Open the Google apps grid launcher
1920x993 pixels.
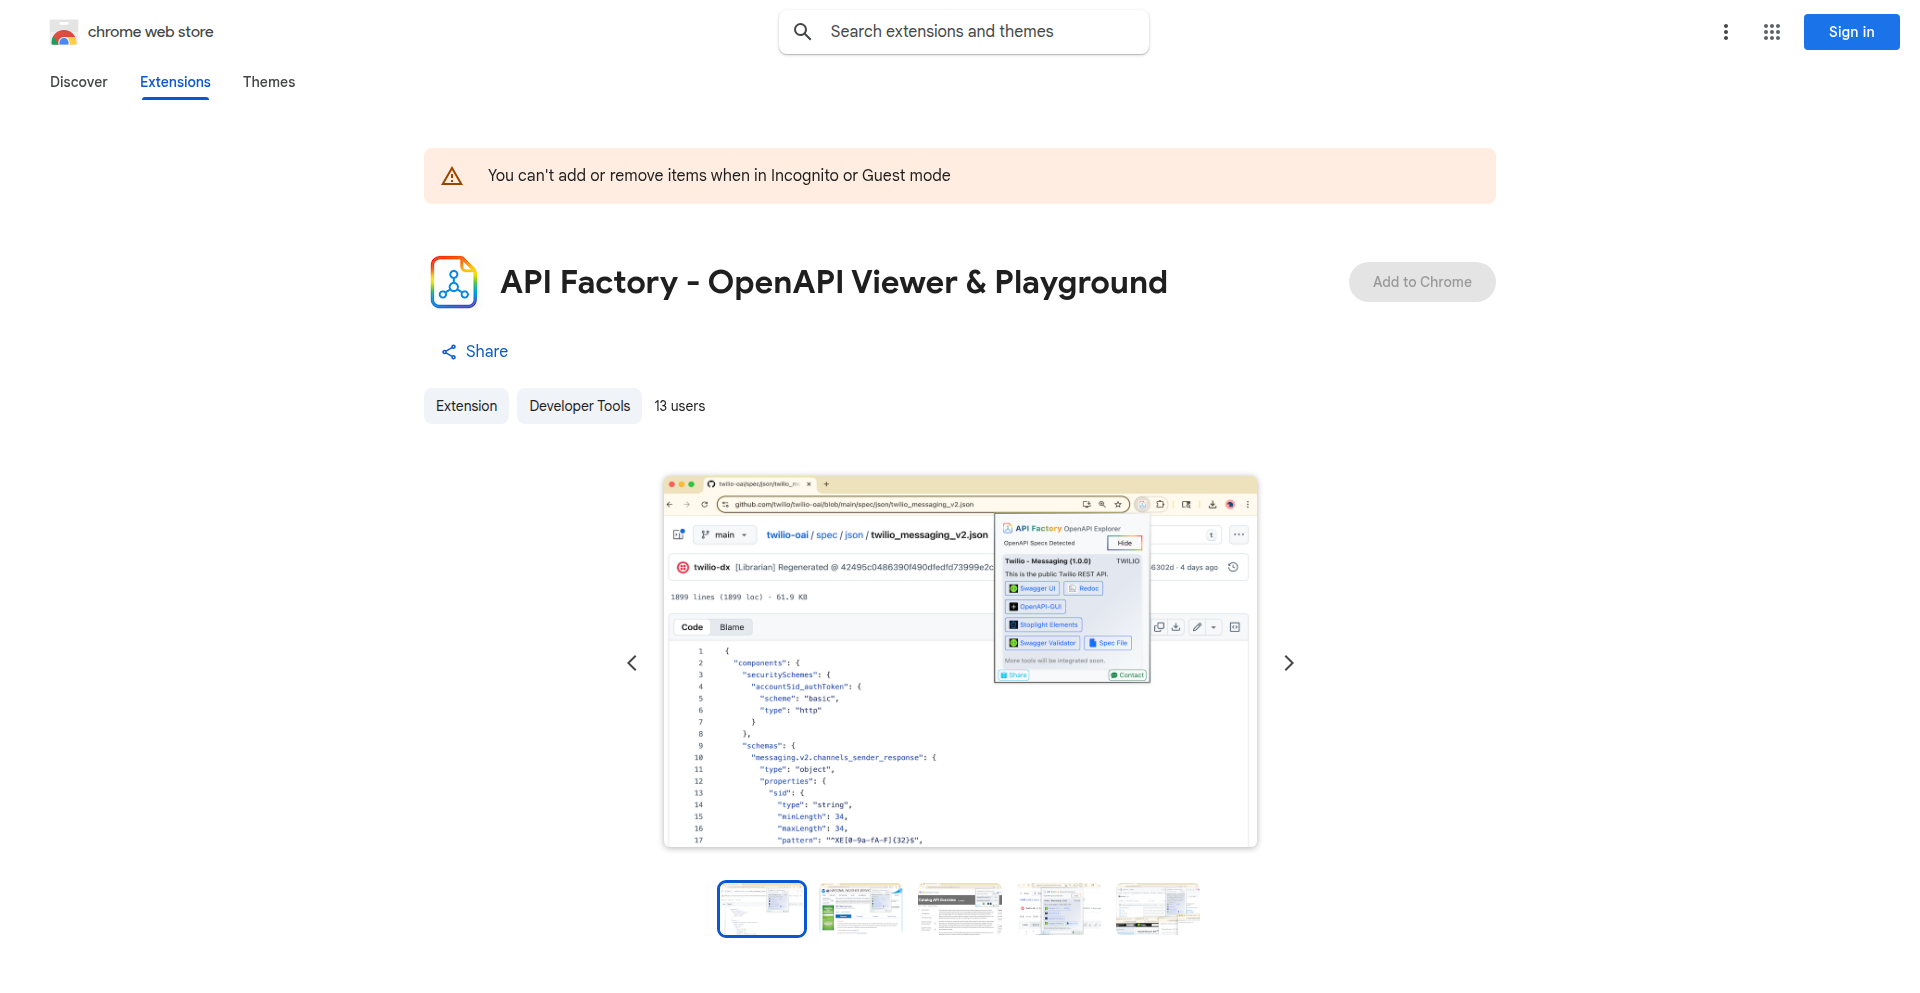point(1771,32)
